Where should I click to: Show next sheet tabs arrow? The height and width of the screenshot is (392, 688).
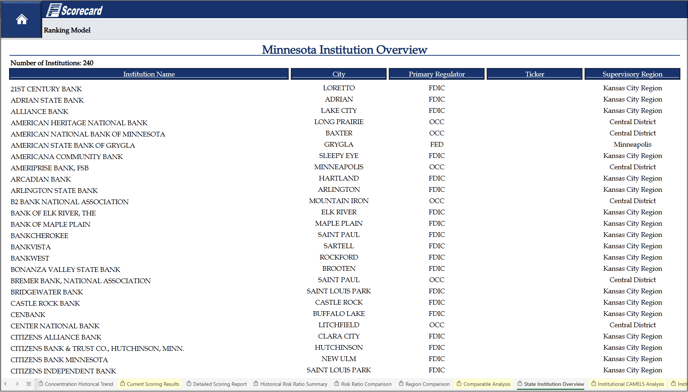(x=17, y=384)
